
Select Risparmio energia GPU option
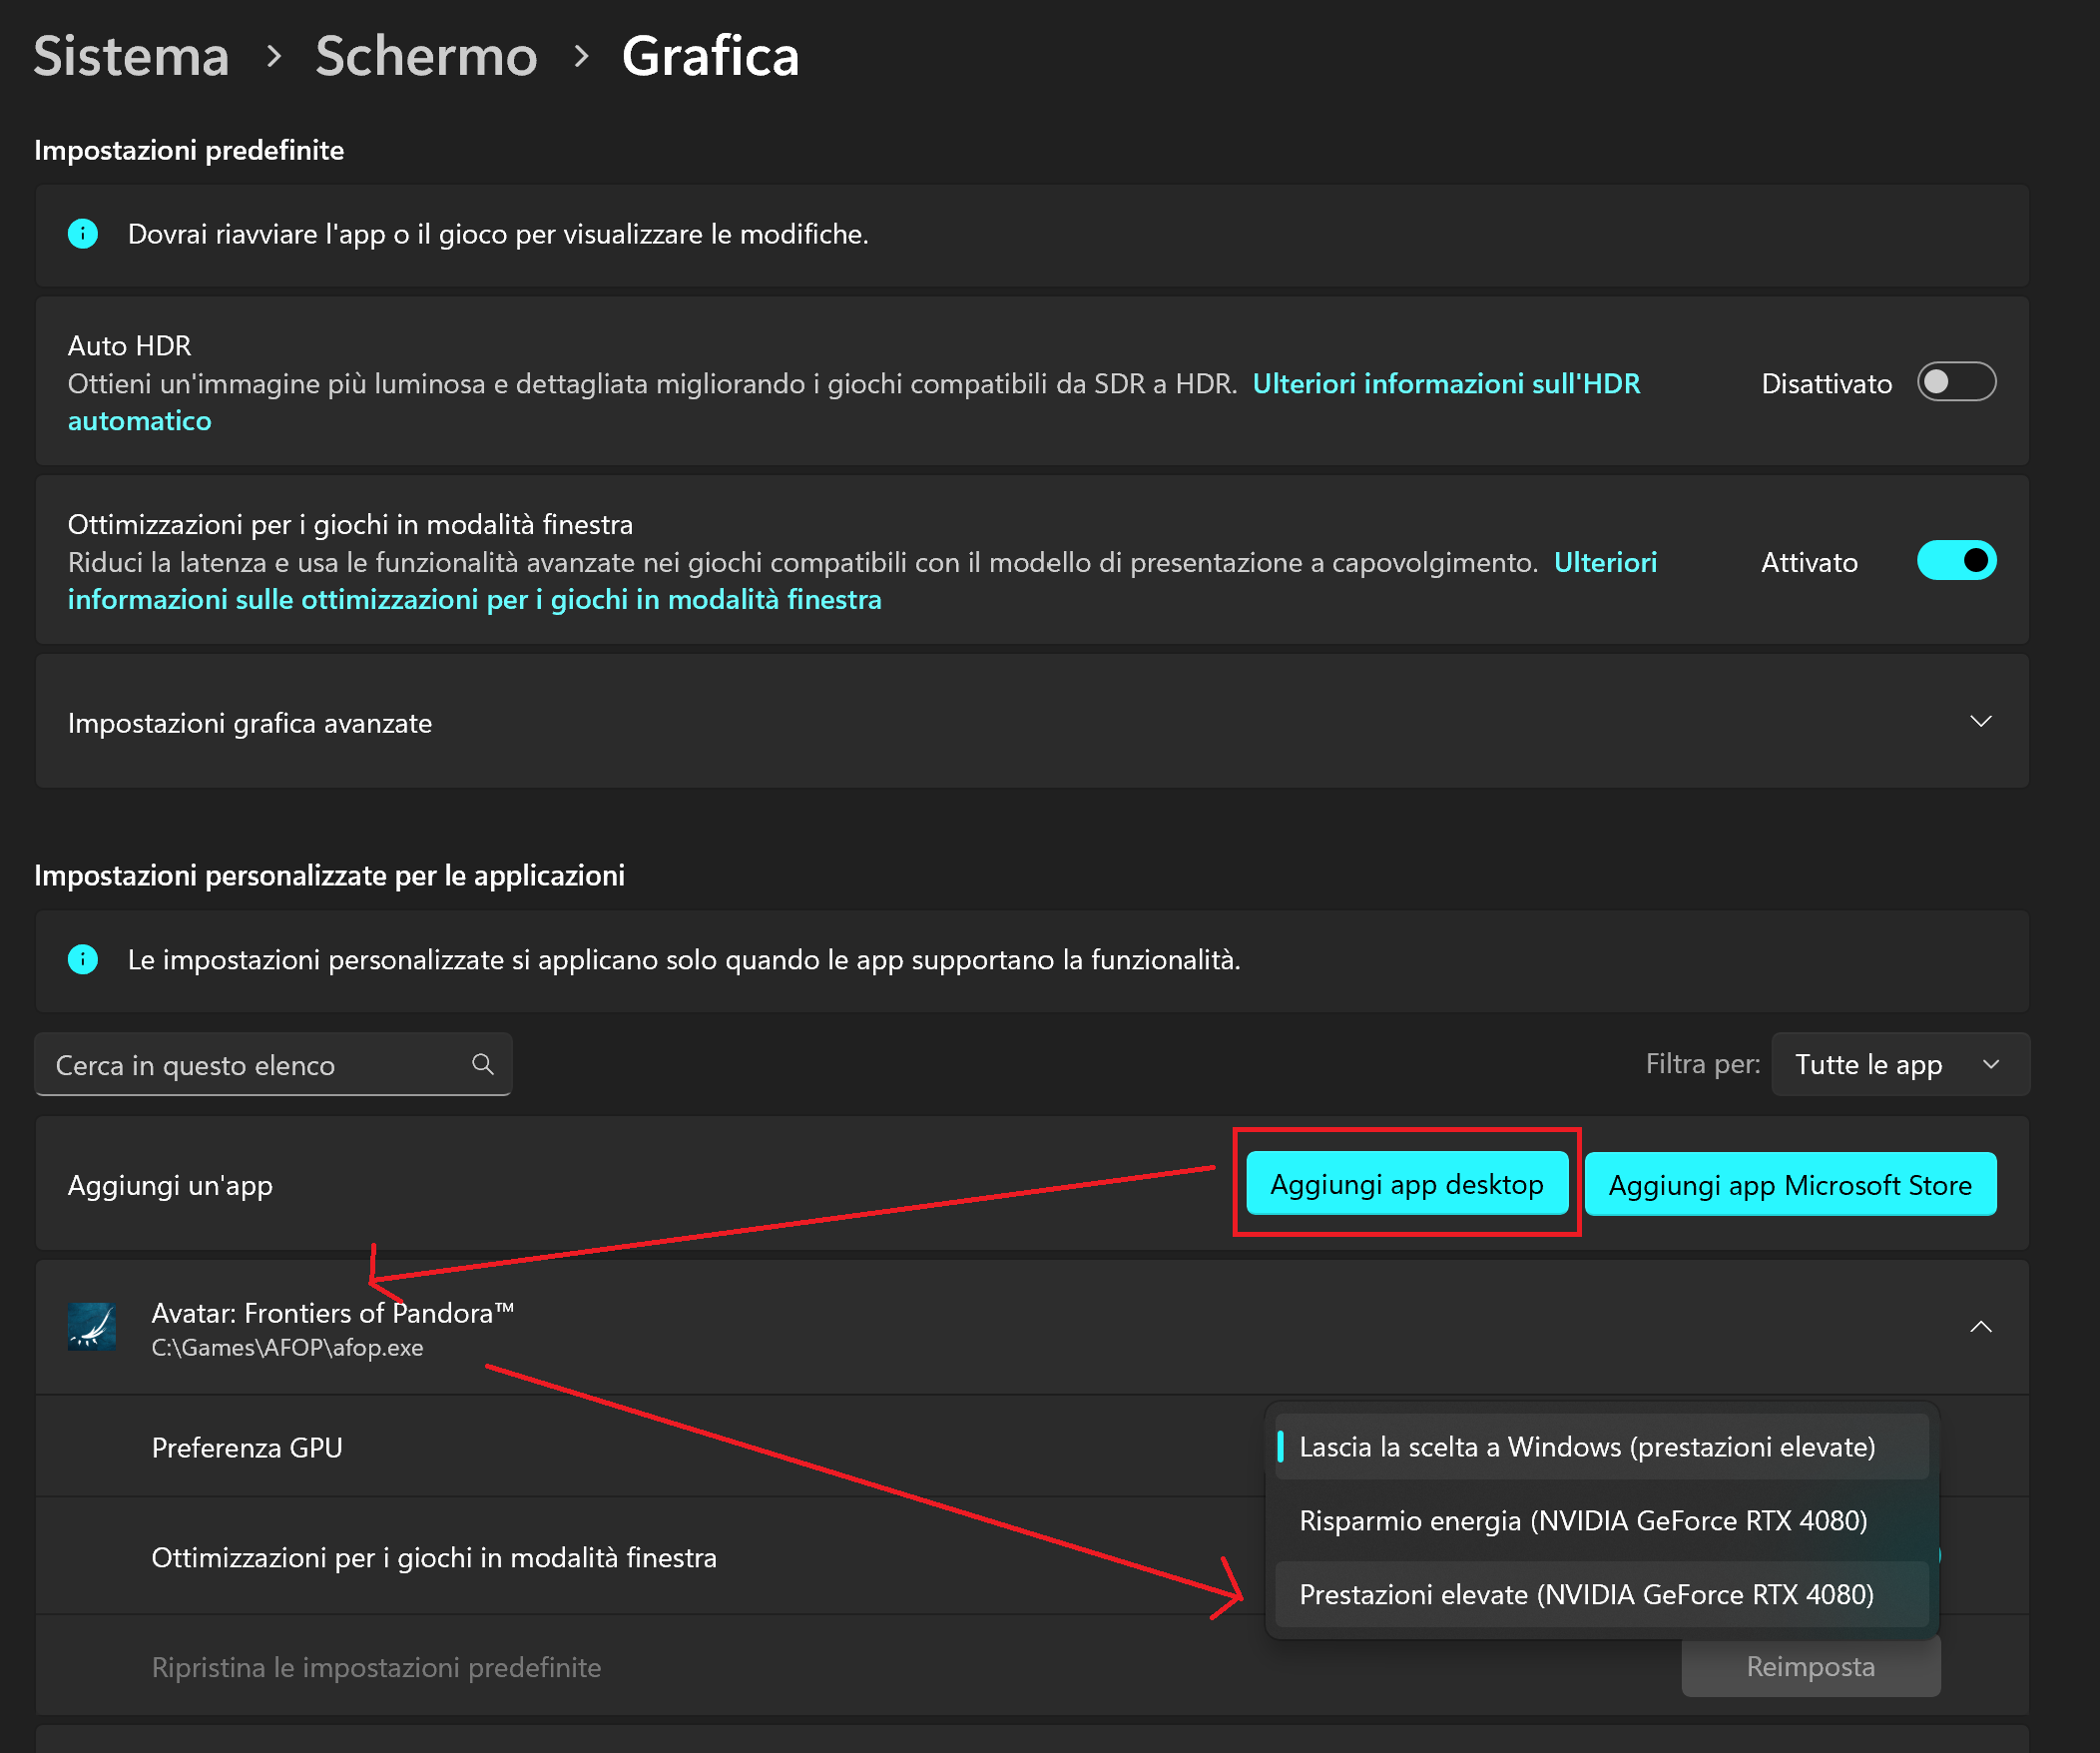tap(1602, 1521)
